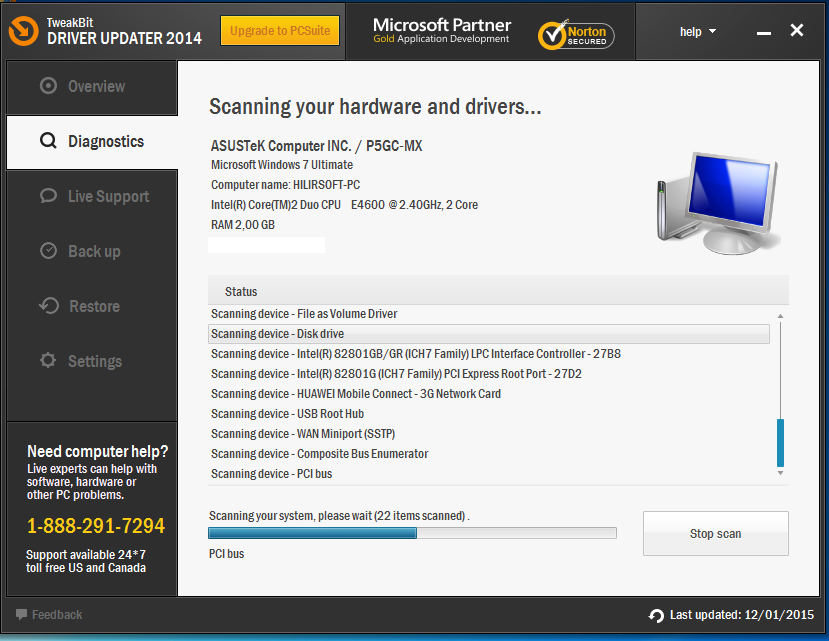Close the Driver Updater window
This screenshot has height=641, width=829.
click(x=797, y=30)
